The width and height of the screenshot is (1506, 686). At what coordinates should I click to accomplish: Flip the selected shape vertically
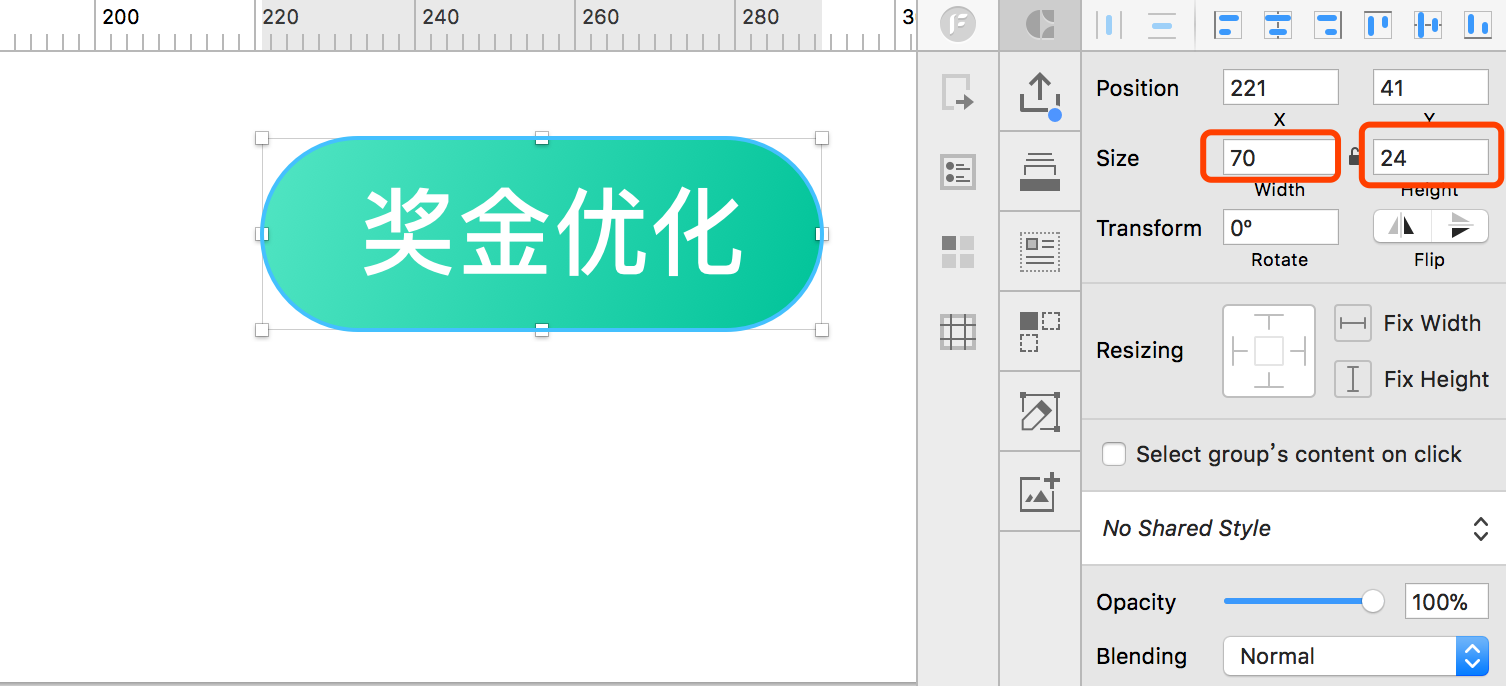(1459, 226)
